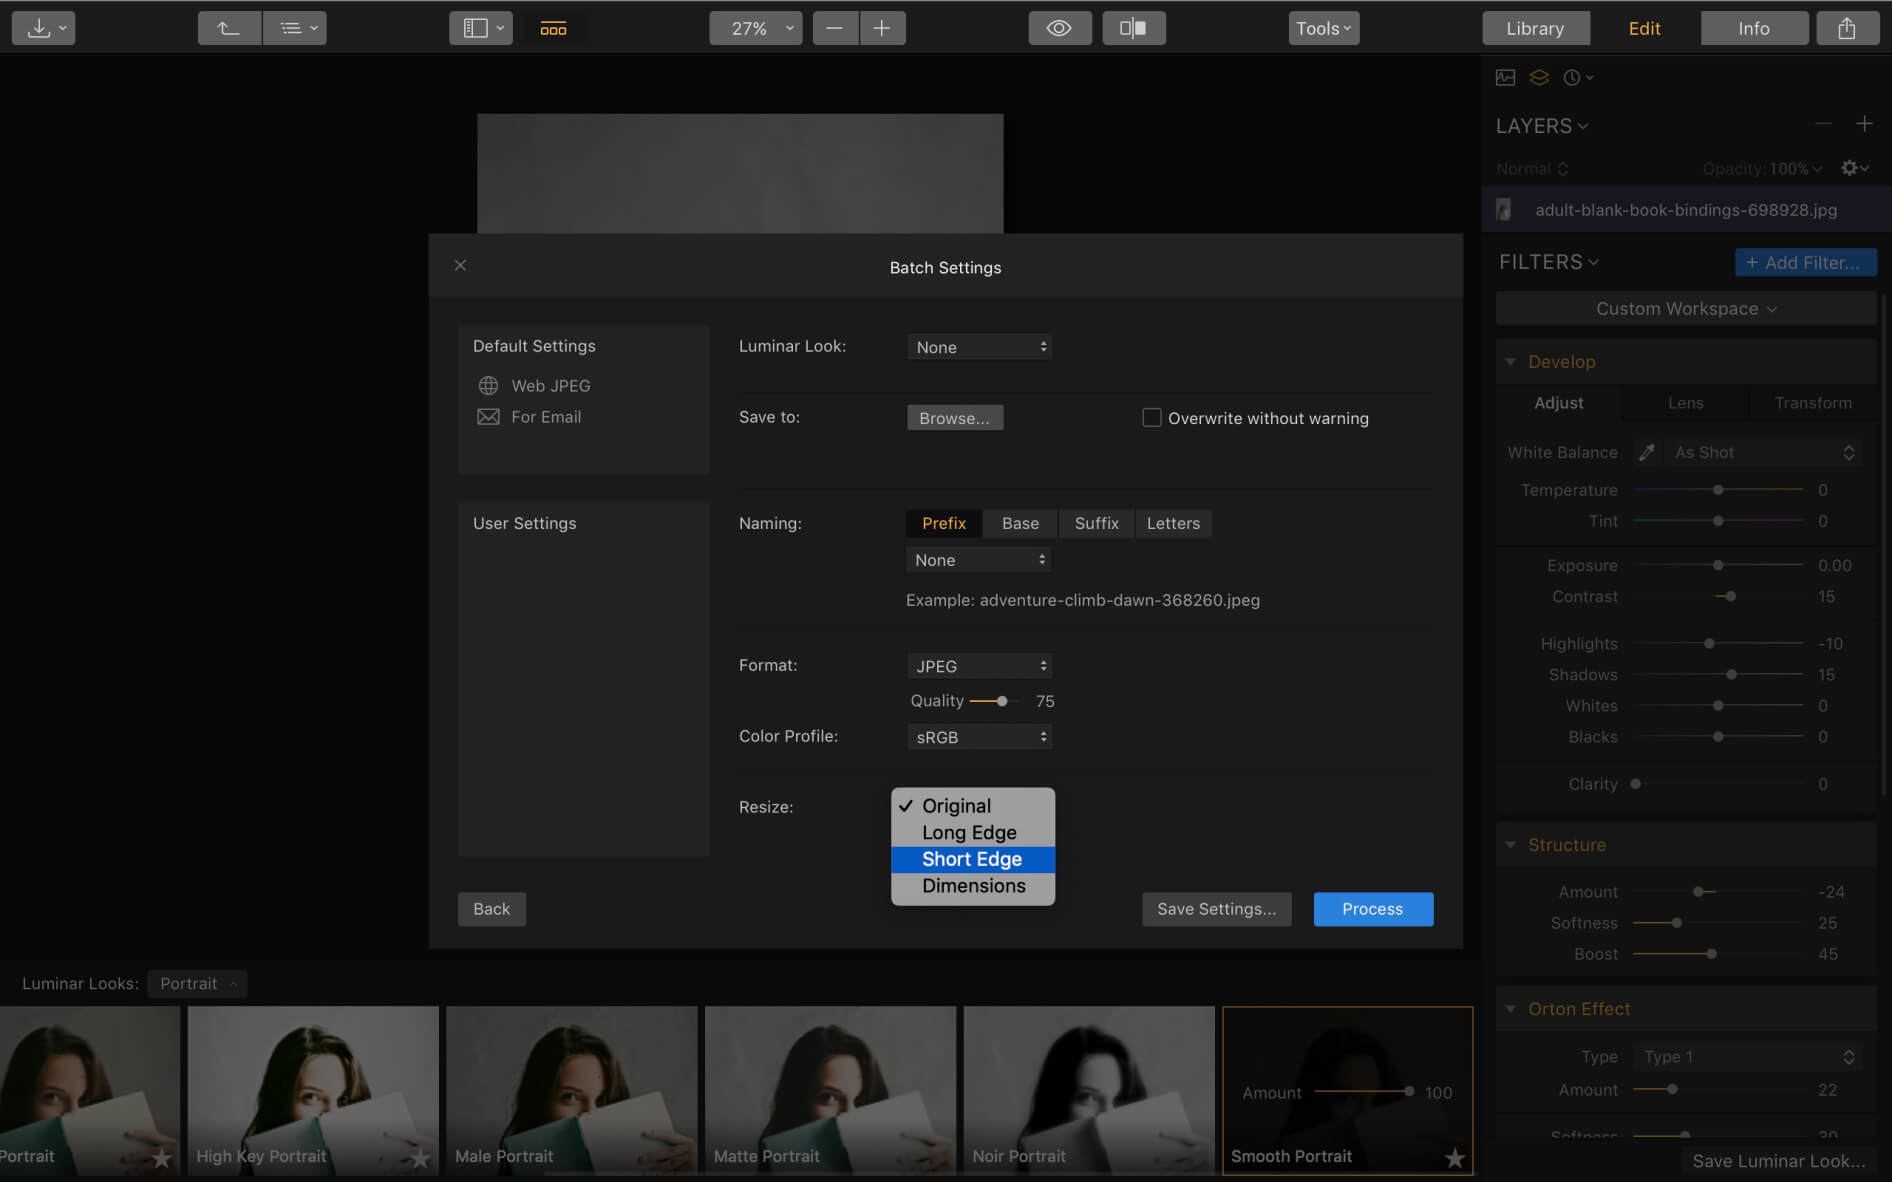The height and width of the screenshot is (1182, 1892).
Task: Select the Suffix naming tab
Action: pyautogui.click(x=1096, y=523)
